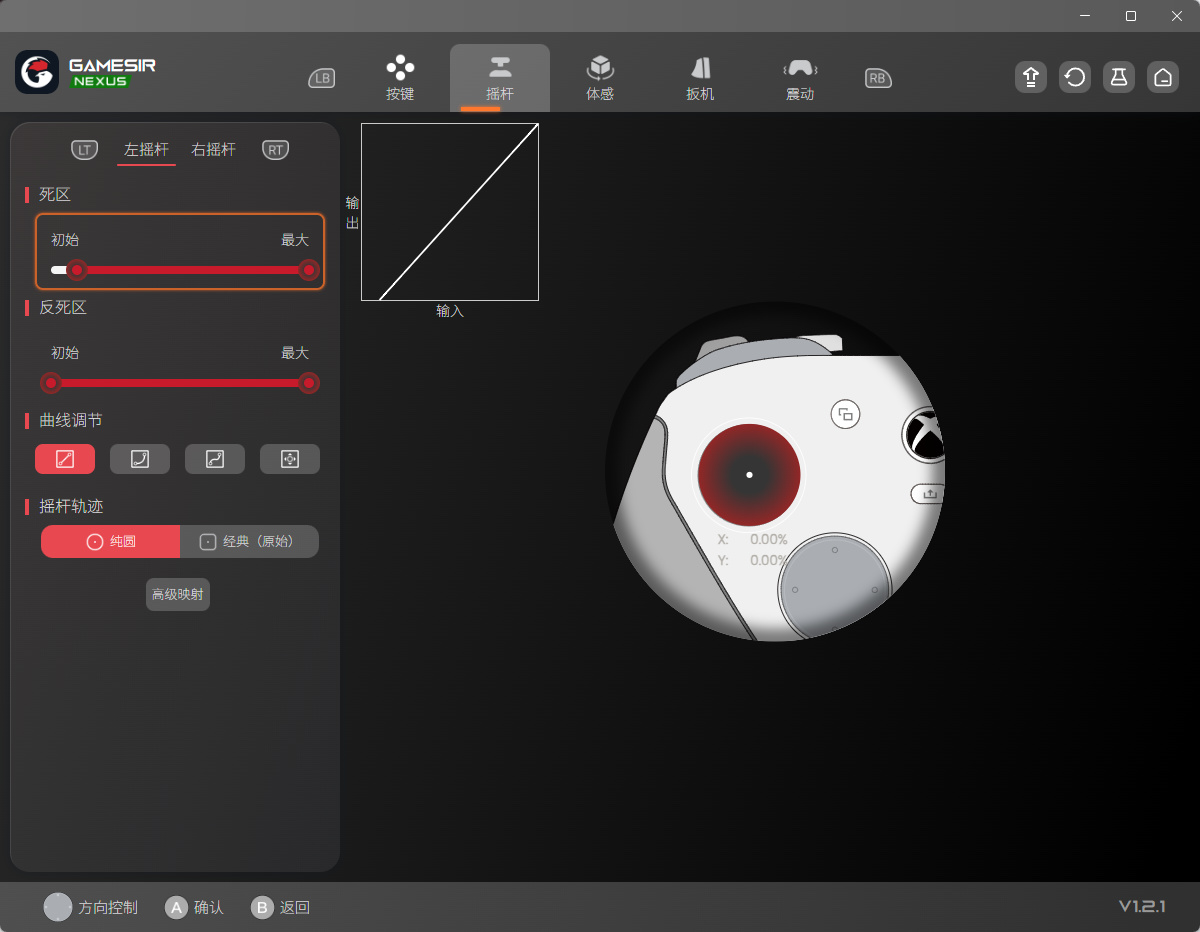The height and width of the screenshot is (932, 1200).
Task: Click the home icon in header
Action: 1162,77
